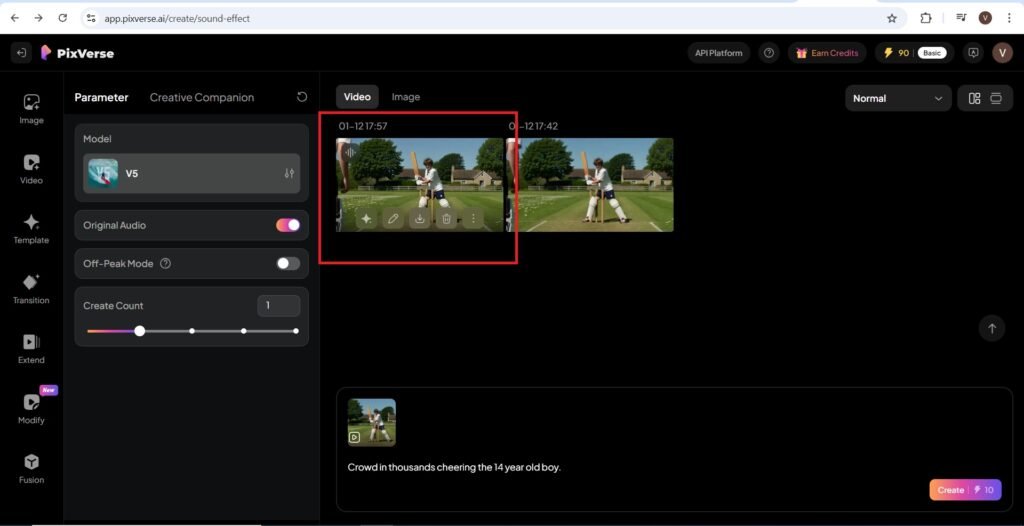Click the Earn Credits button
The width and height of the screenshot is (1024, 526).
click(826, 53)
